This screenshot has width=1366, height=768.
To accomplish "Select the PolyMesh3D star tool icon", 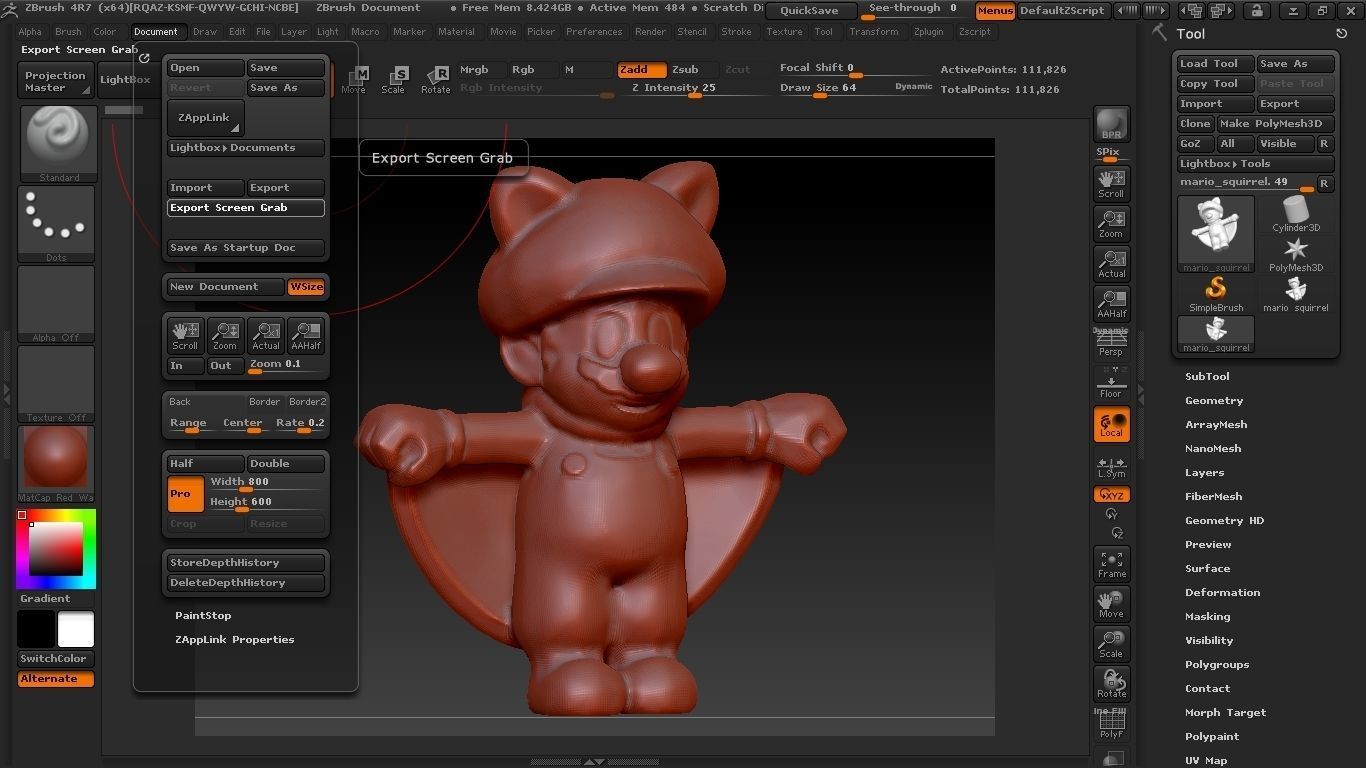I will coord(1296,254).
